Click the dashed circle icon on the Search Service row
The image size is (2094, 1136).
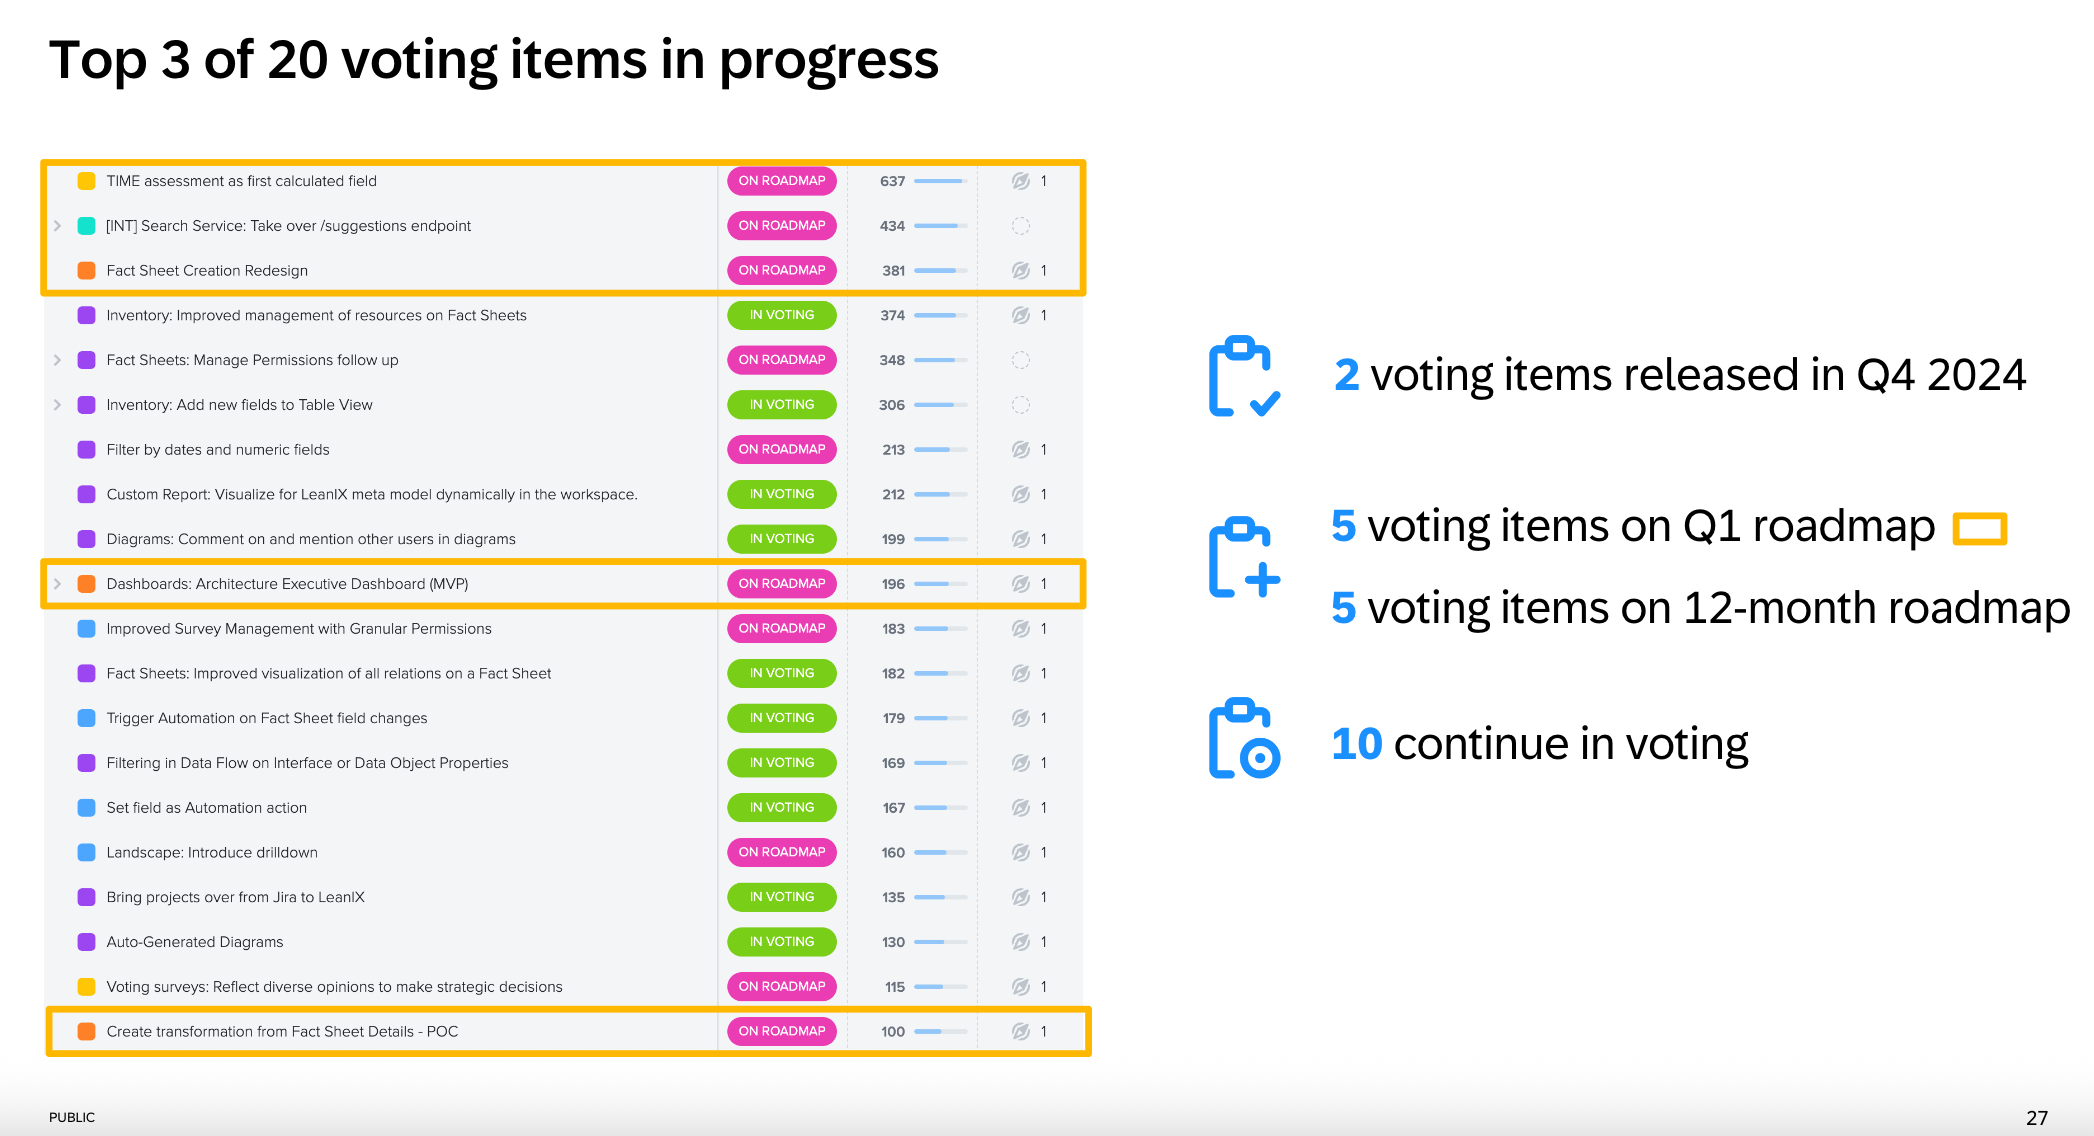pyautogui.click(x=1020, y=226)
